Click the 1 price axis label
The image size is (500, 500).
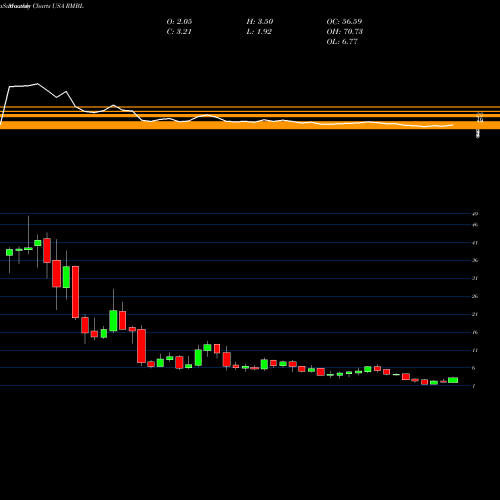pos(474,386)
